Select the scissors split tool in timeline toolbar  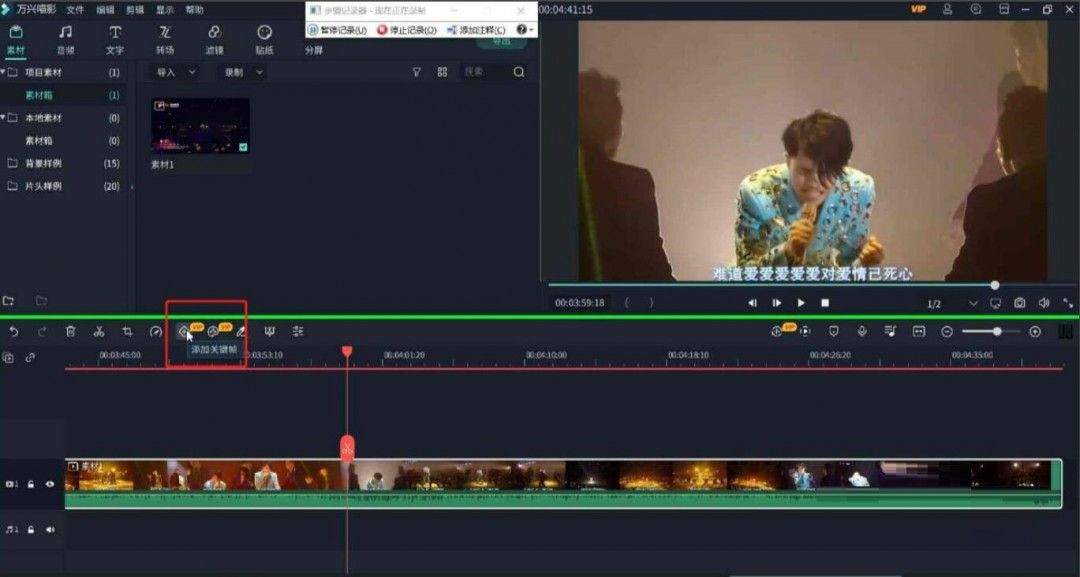(x=100, y=331)
